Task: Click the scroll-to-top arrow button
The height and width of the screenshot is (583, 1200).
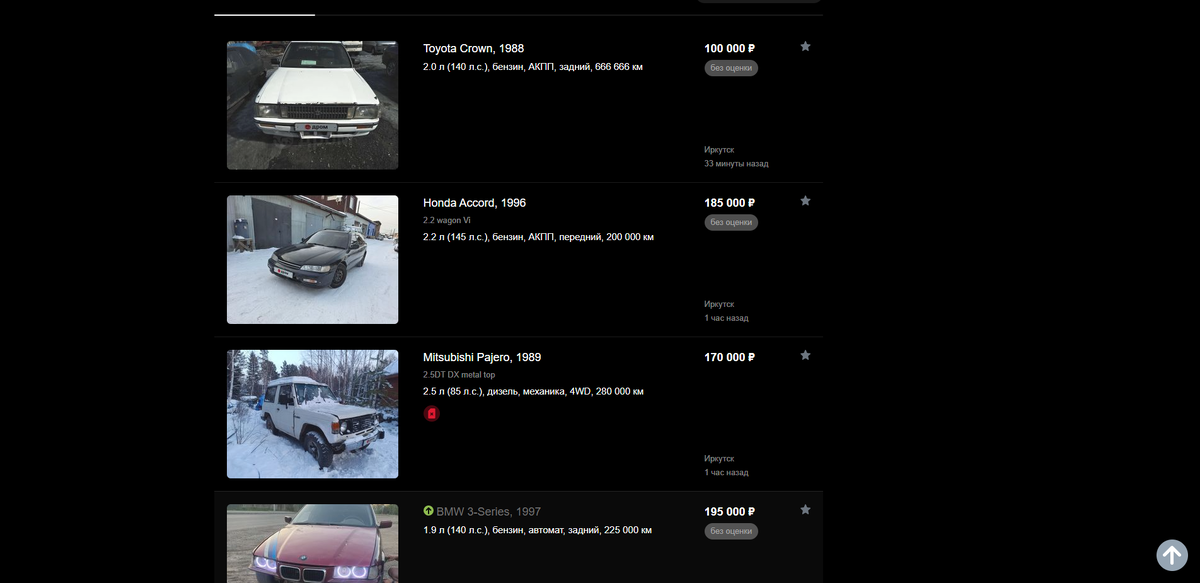Action: 1172,555
